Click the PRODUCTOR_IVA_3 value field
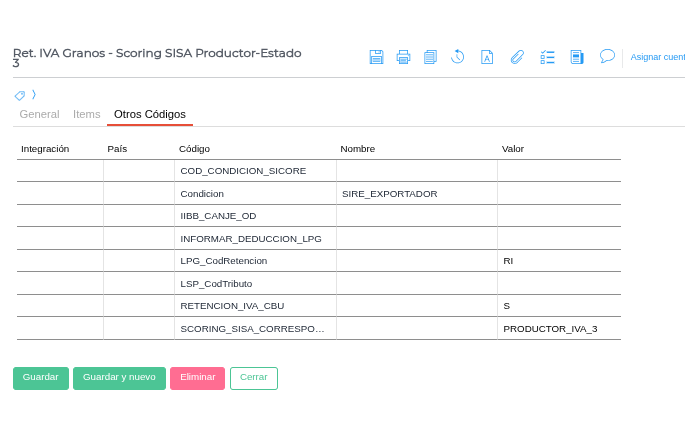This screenshot has height=430, width=685. 558,328
